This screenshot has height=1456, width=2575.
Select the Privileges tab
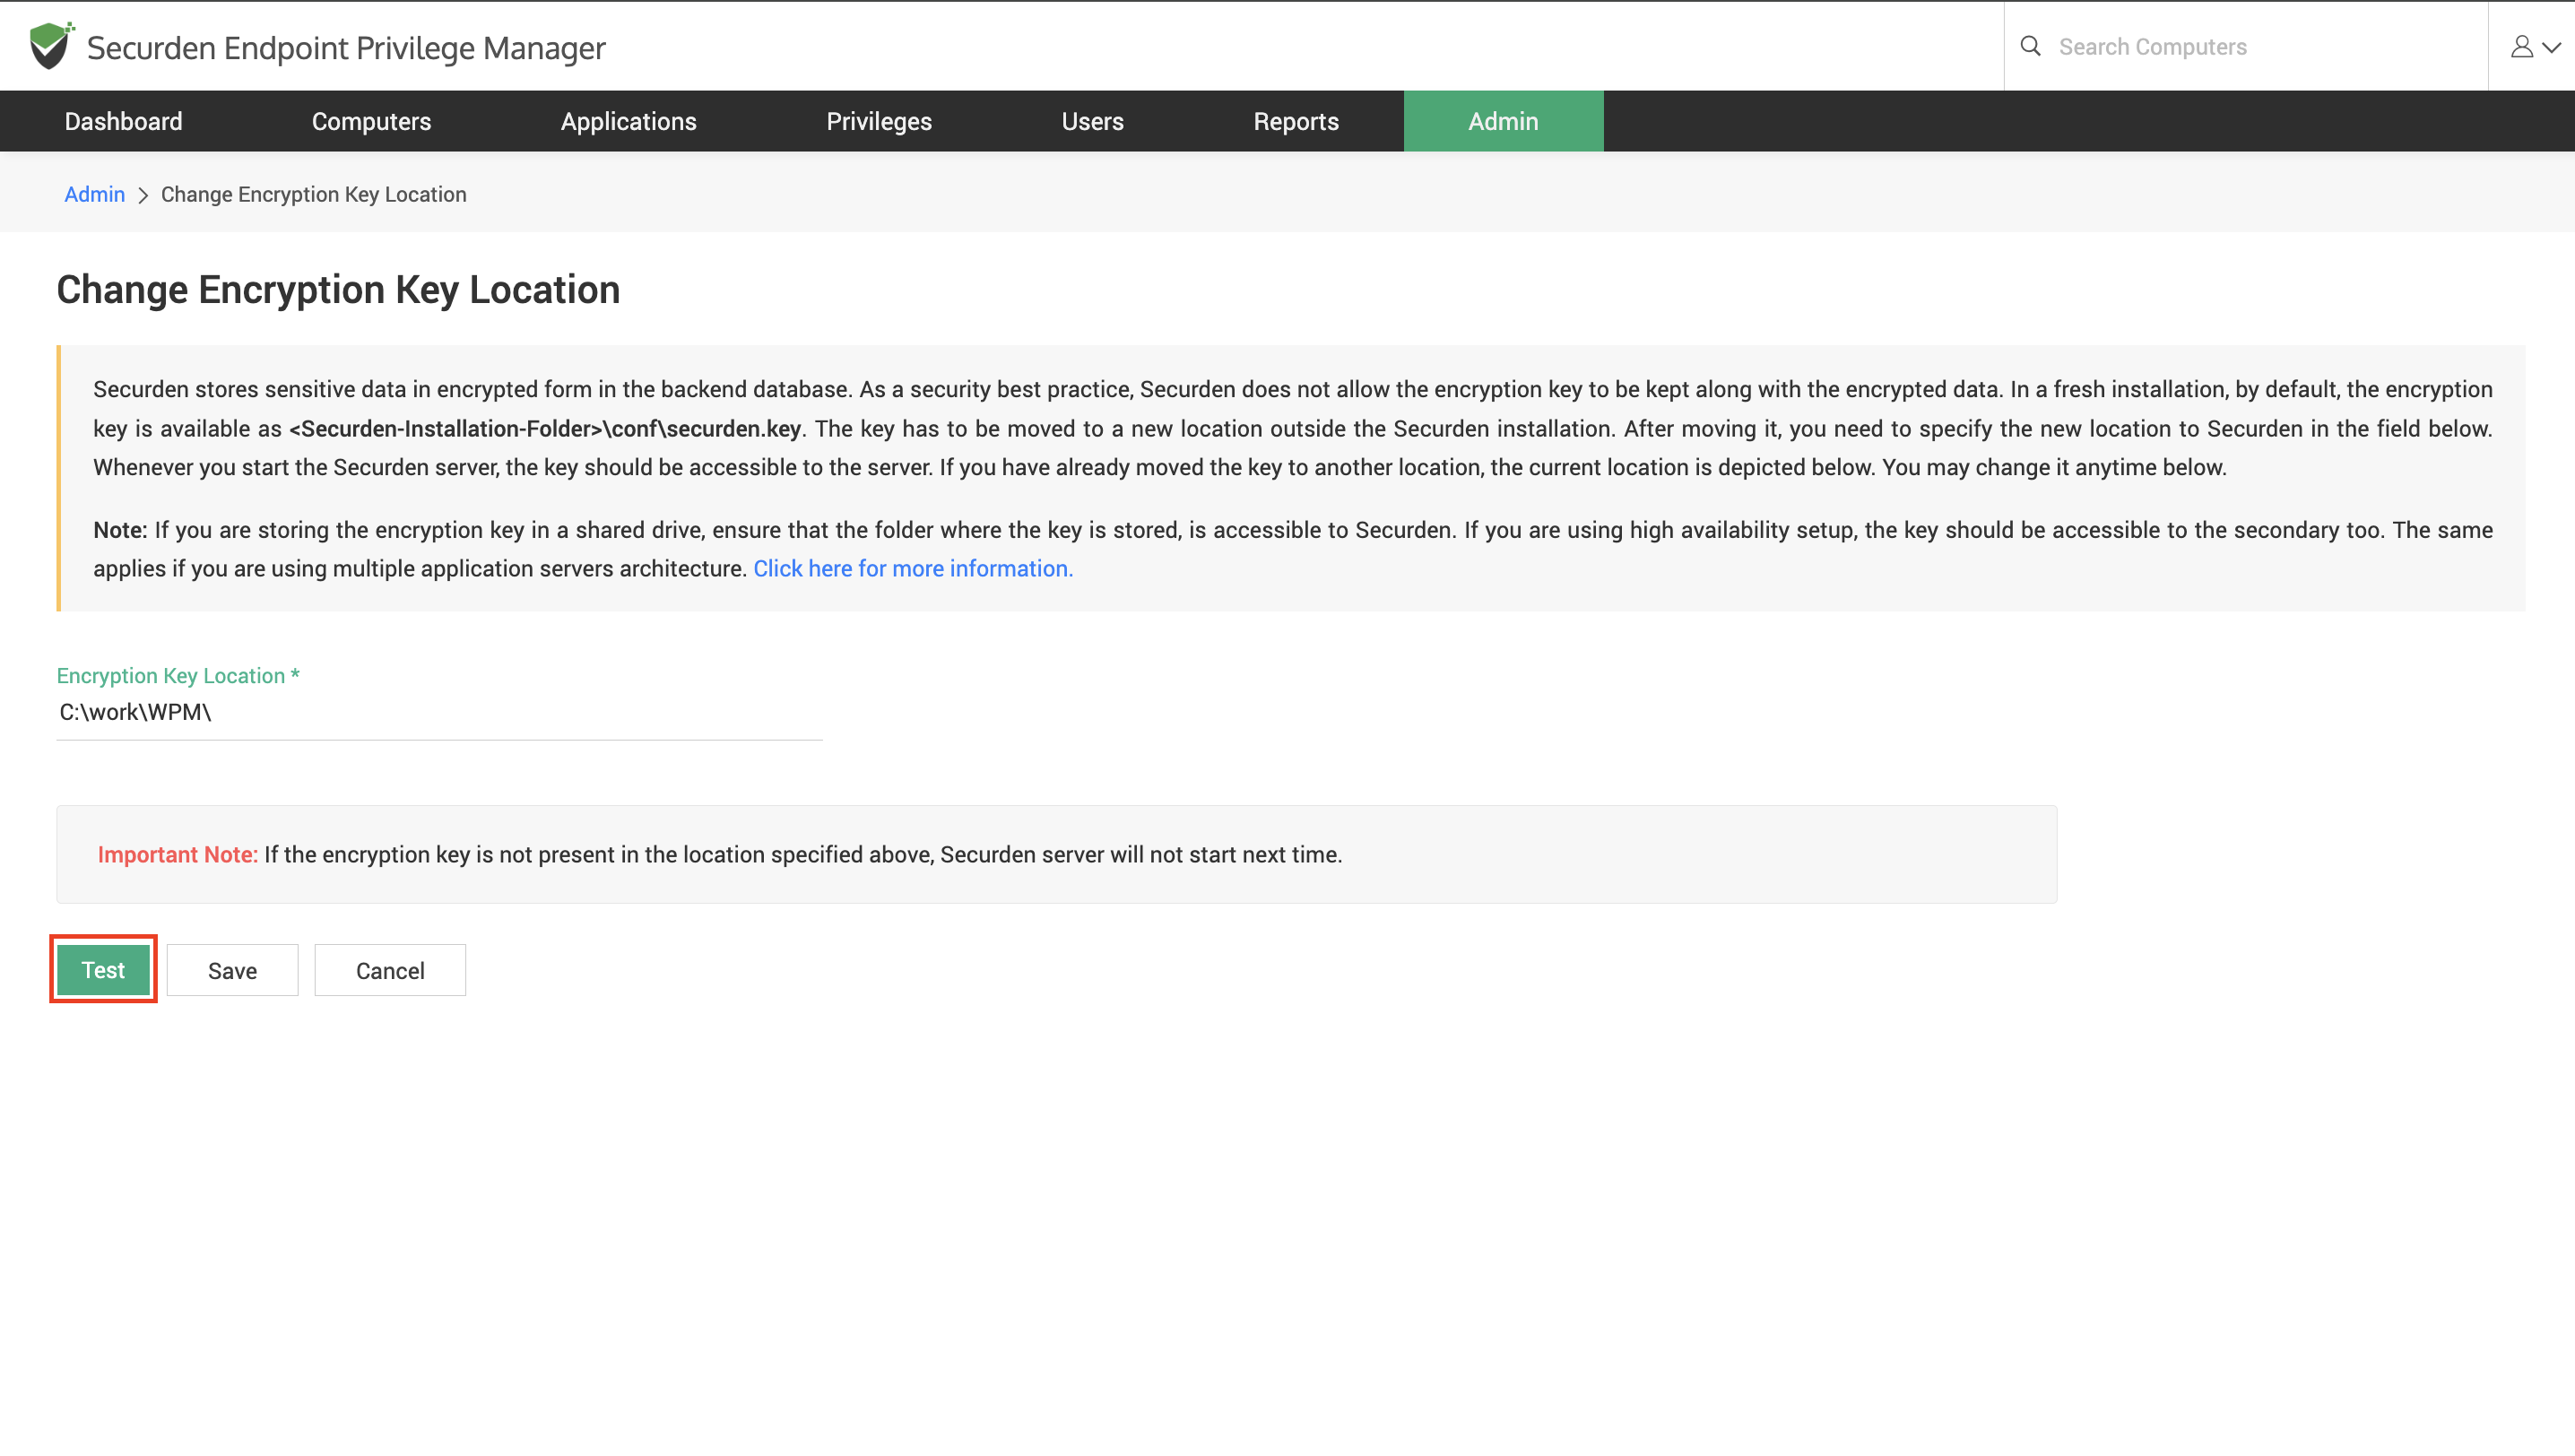coord(879,121)
